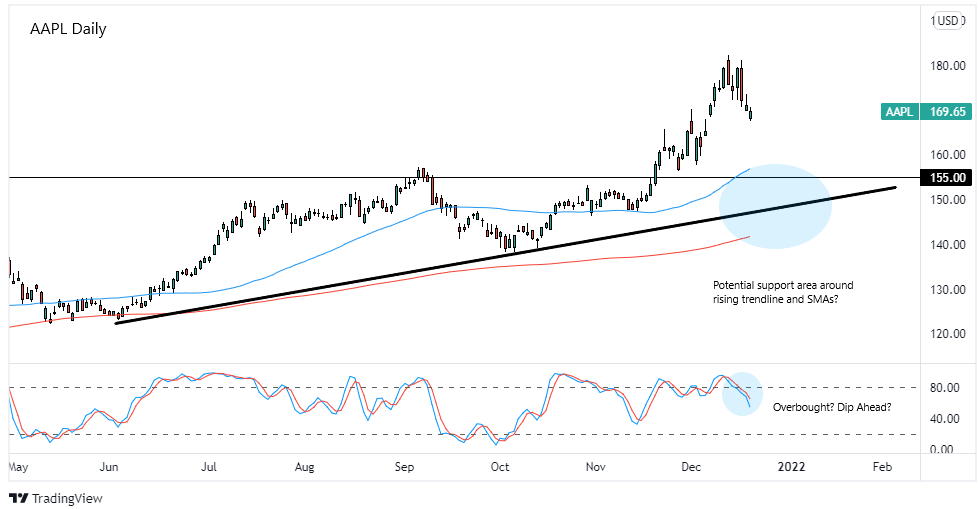
Task: Click the 160.00 price axis label
Action: (948, 154)
